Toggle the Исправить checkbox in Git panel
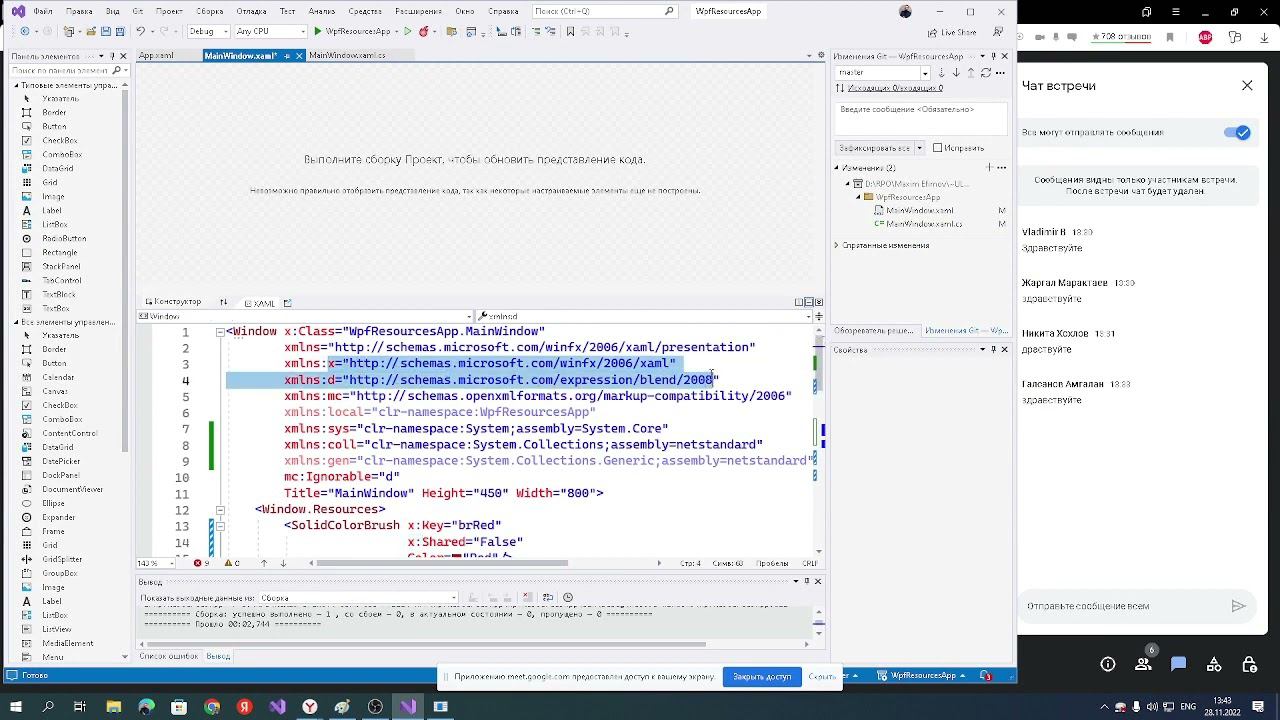This screenshot has width=1280, height=720. [938, 148]
